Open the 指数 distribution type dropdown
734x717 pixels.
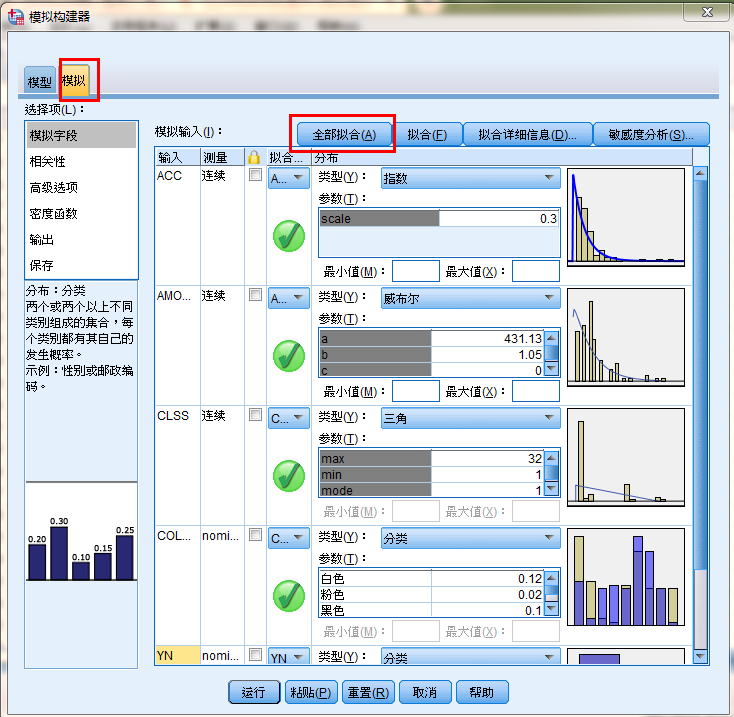[x=470, y=178]
